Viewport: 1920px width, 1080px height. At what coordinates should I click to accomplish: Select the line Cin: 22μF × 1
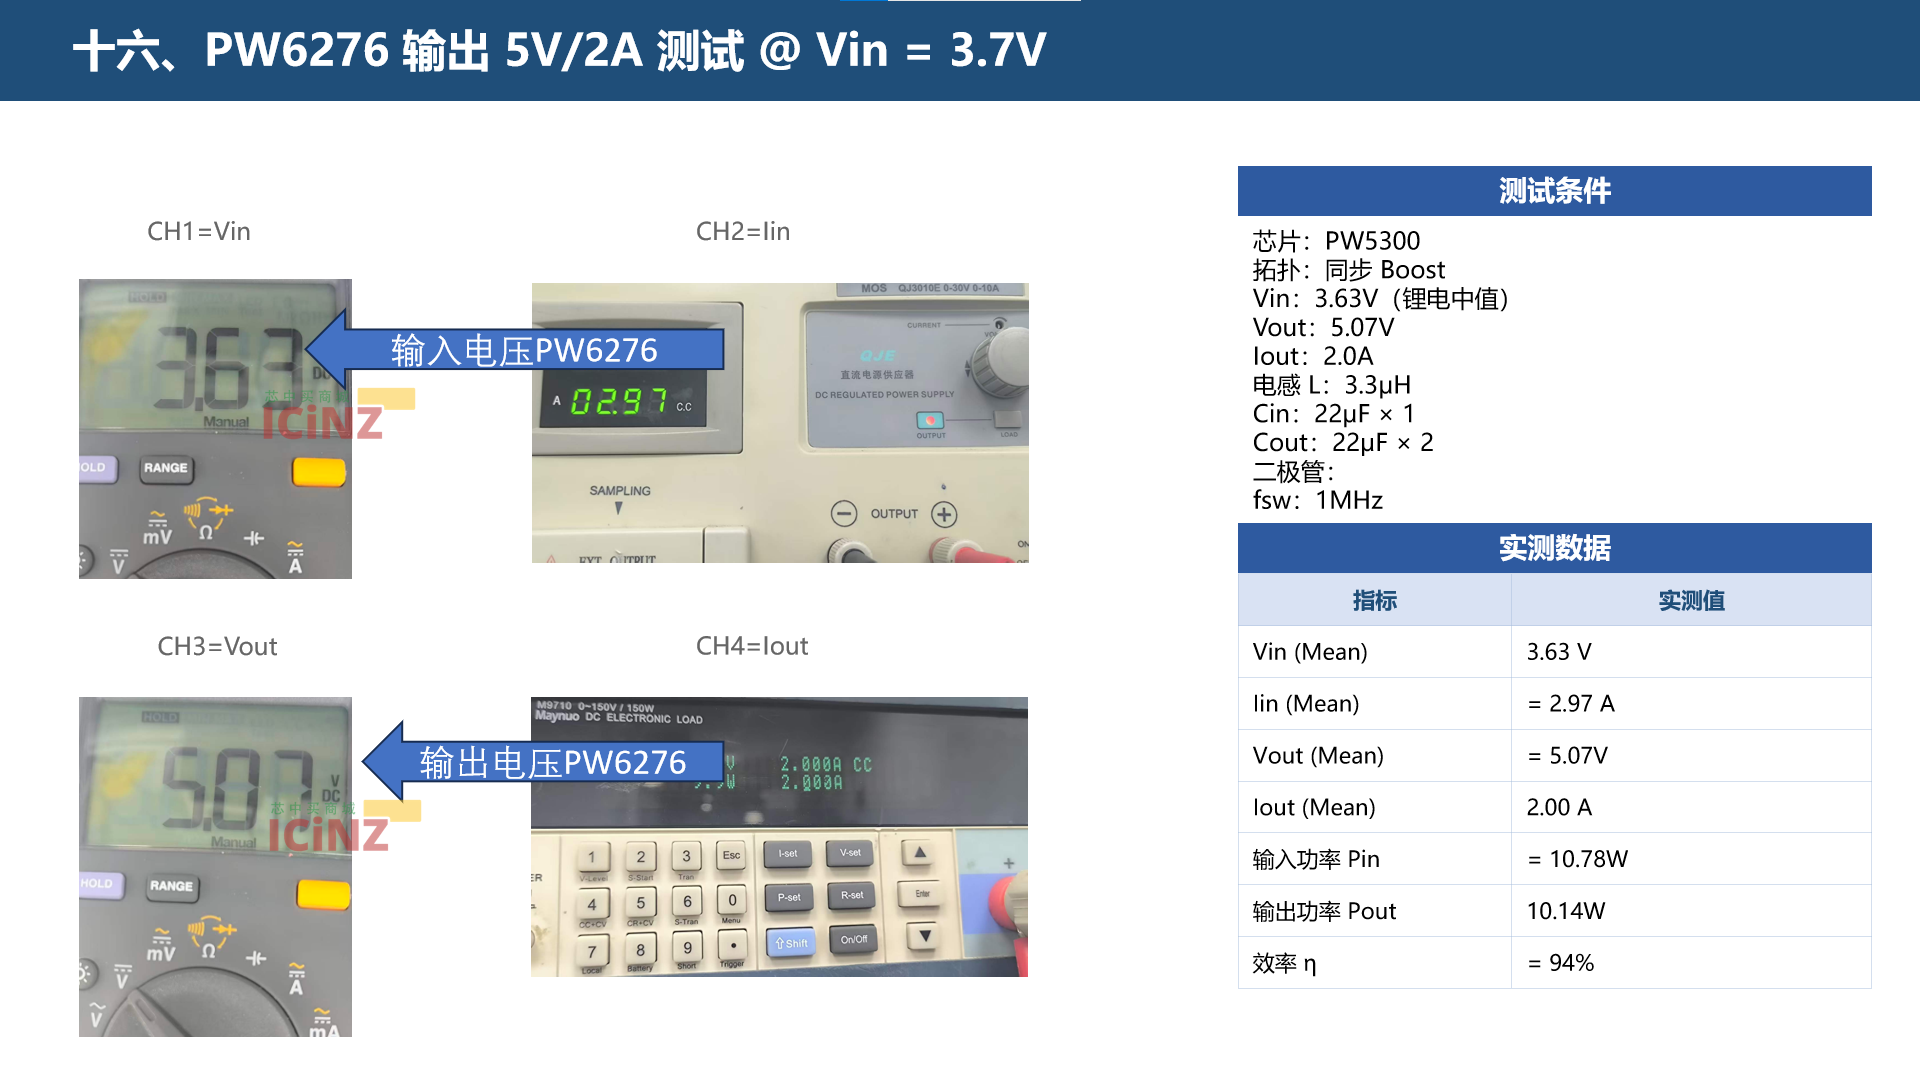pos(1334,414)
